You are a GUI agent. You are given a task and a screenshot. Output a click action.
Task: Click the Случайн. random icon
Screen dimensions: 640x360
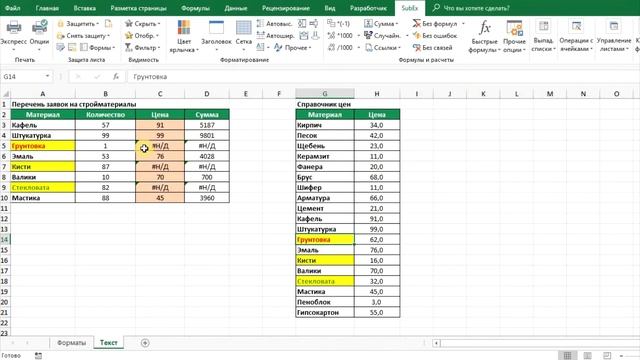tap(368, 36)
